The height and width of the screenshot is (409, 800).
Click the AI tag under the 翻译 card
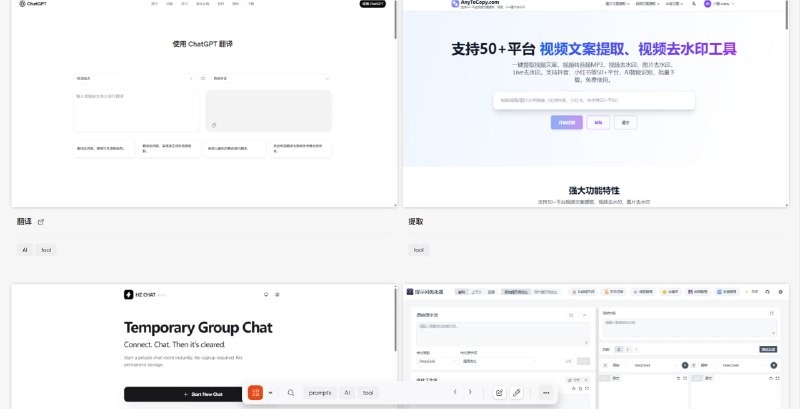point(24,250)
